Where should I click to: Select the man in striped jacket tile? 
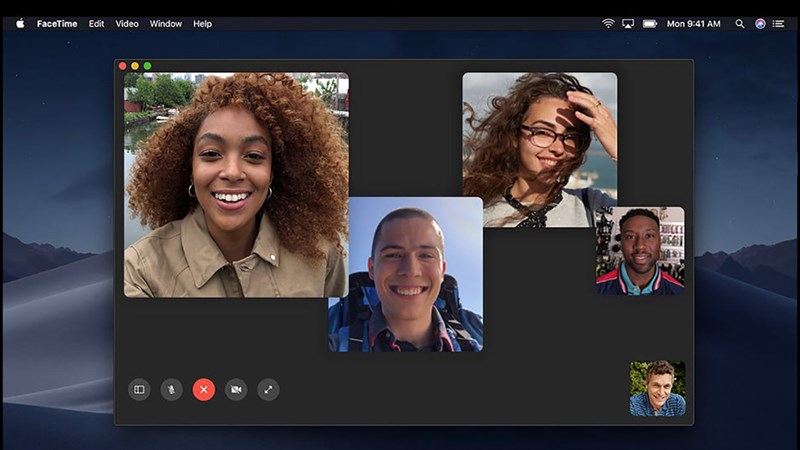click(640, 251)
